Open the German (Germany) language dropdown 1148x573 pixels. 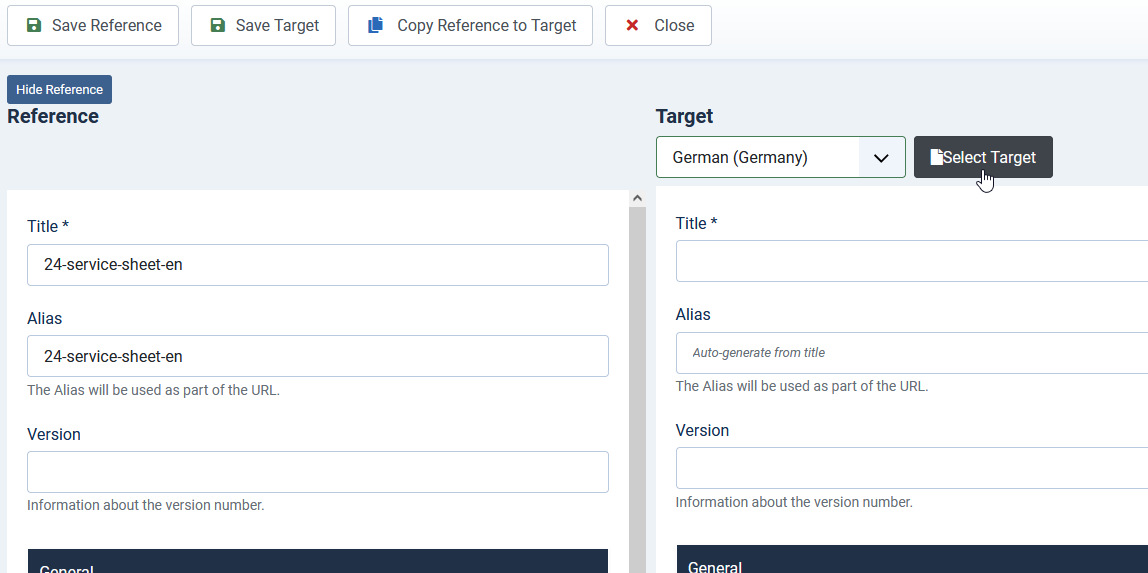pos(780,157)
